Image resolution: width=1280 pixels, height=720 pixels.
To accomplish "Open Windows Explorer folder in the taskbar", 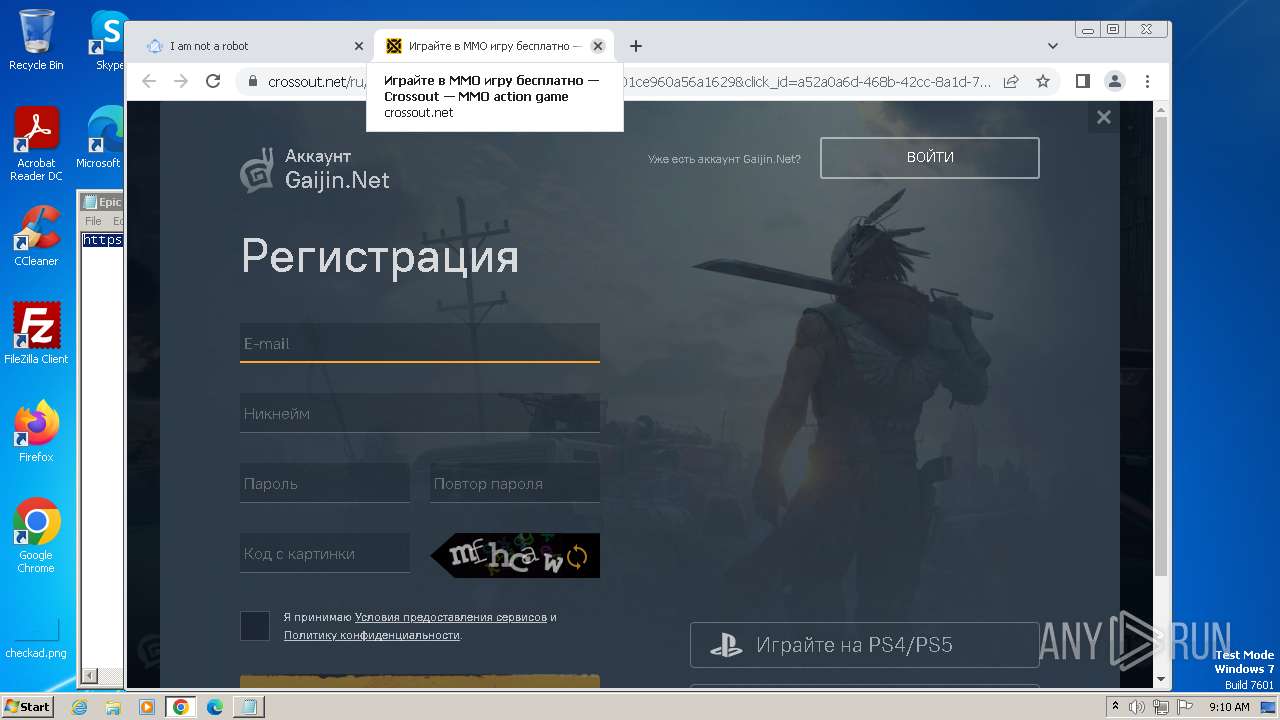I will tap(113, 707).
